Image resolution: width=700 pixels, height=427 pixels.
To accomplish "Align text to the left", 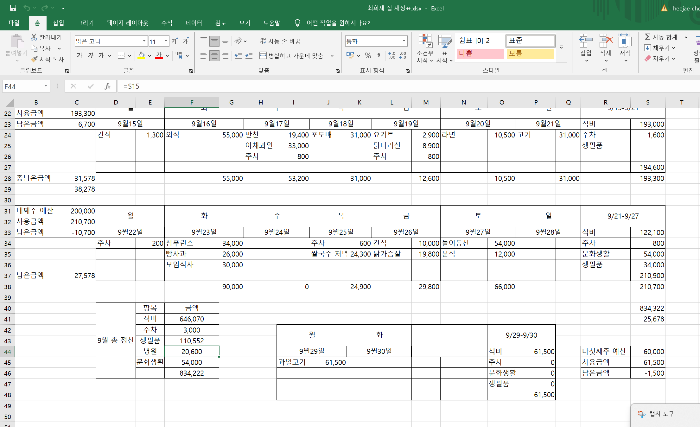I will coord(204,56).
